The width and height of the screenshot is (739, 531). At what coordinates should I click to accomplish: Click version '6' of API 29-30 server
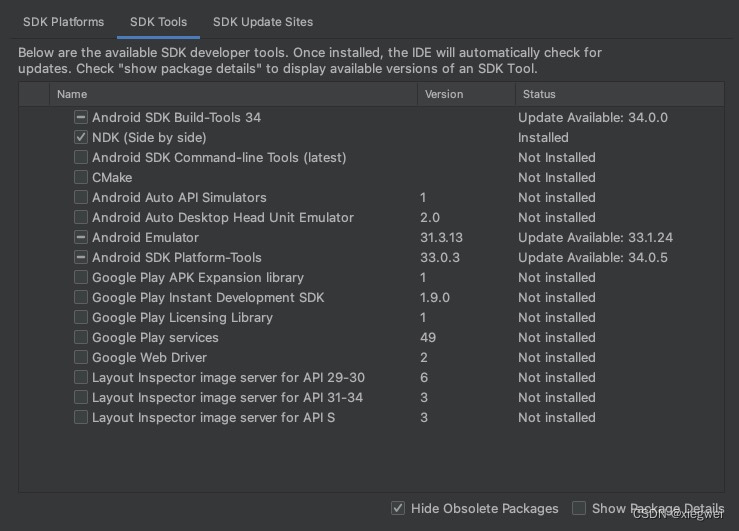pos(424,377)
